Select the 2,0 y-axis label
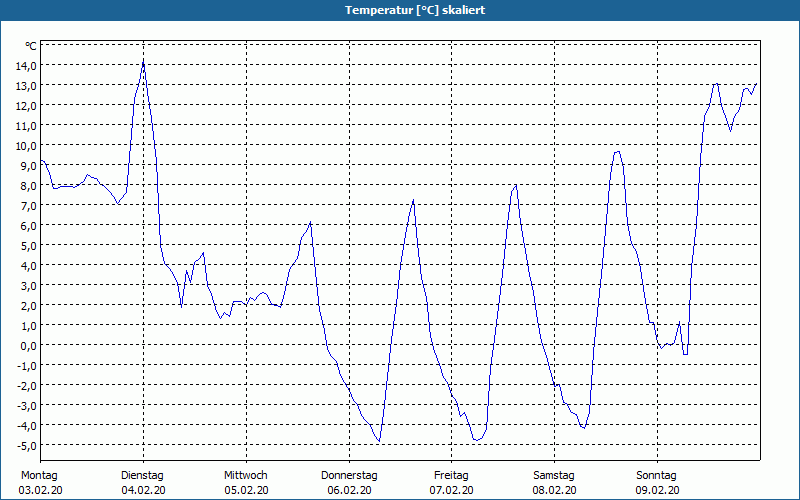This screenshot has height=500, width=800. click(29, 305)
